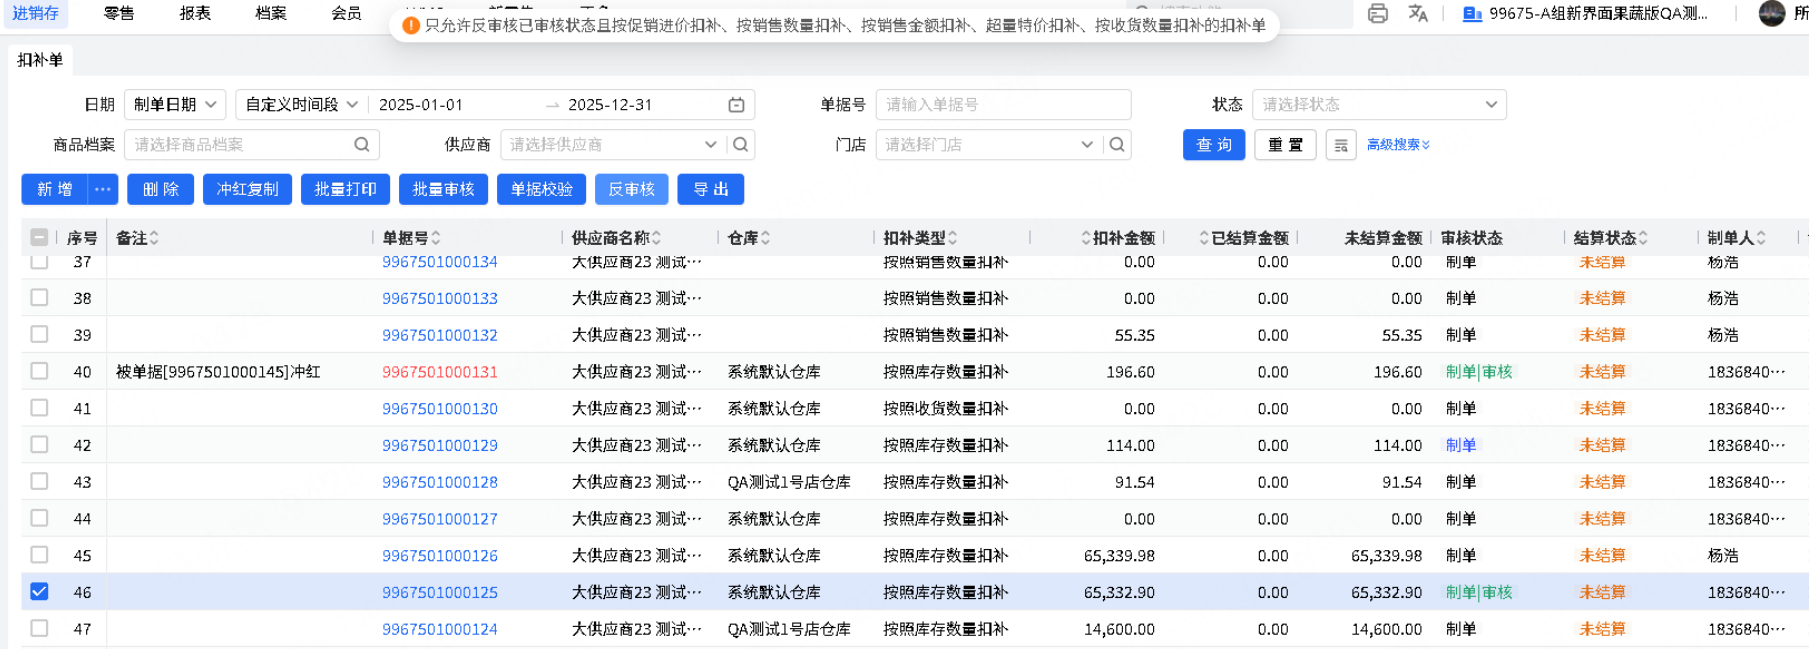This screenshot has height=649, width=1809.
Task: Open document link 9967501000128
Action: (x=440, y=482)
